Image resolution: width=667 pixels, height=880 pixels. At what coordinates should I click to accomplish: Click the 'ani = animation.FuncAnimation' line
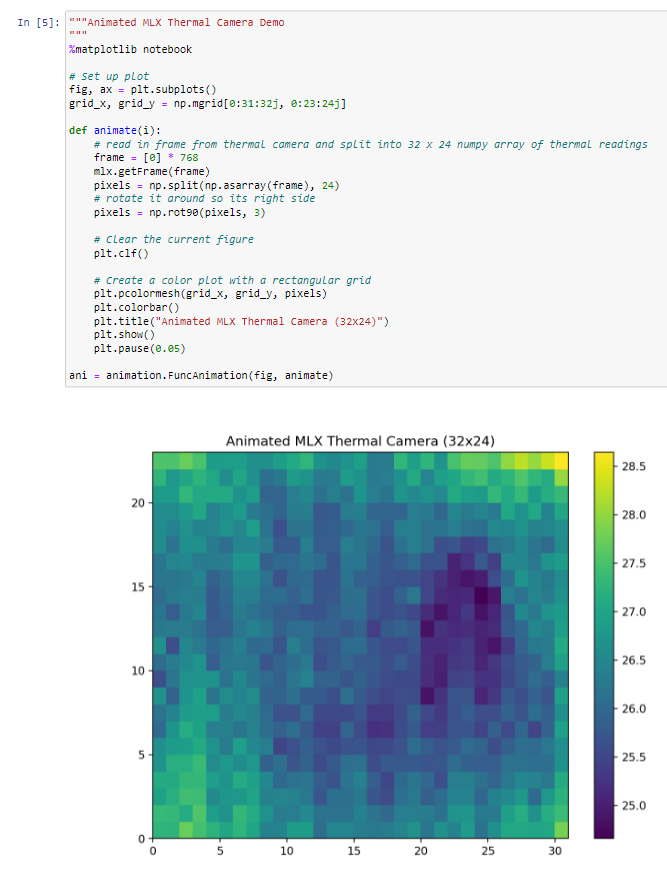201,375
